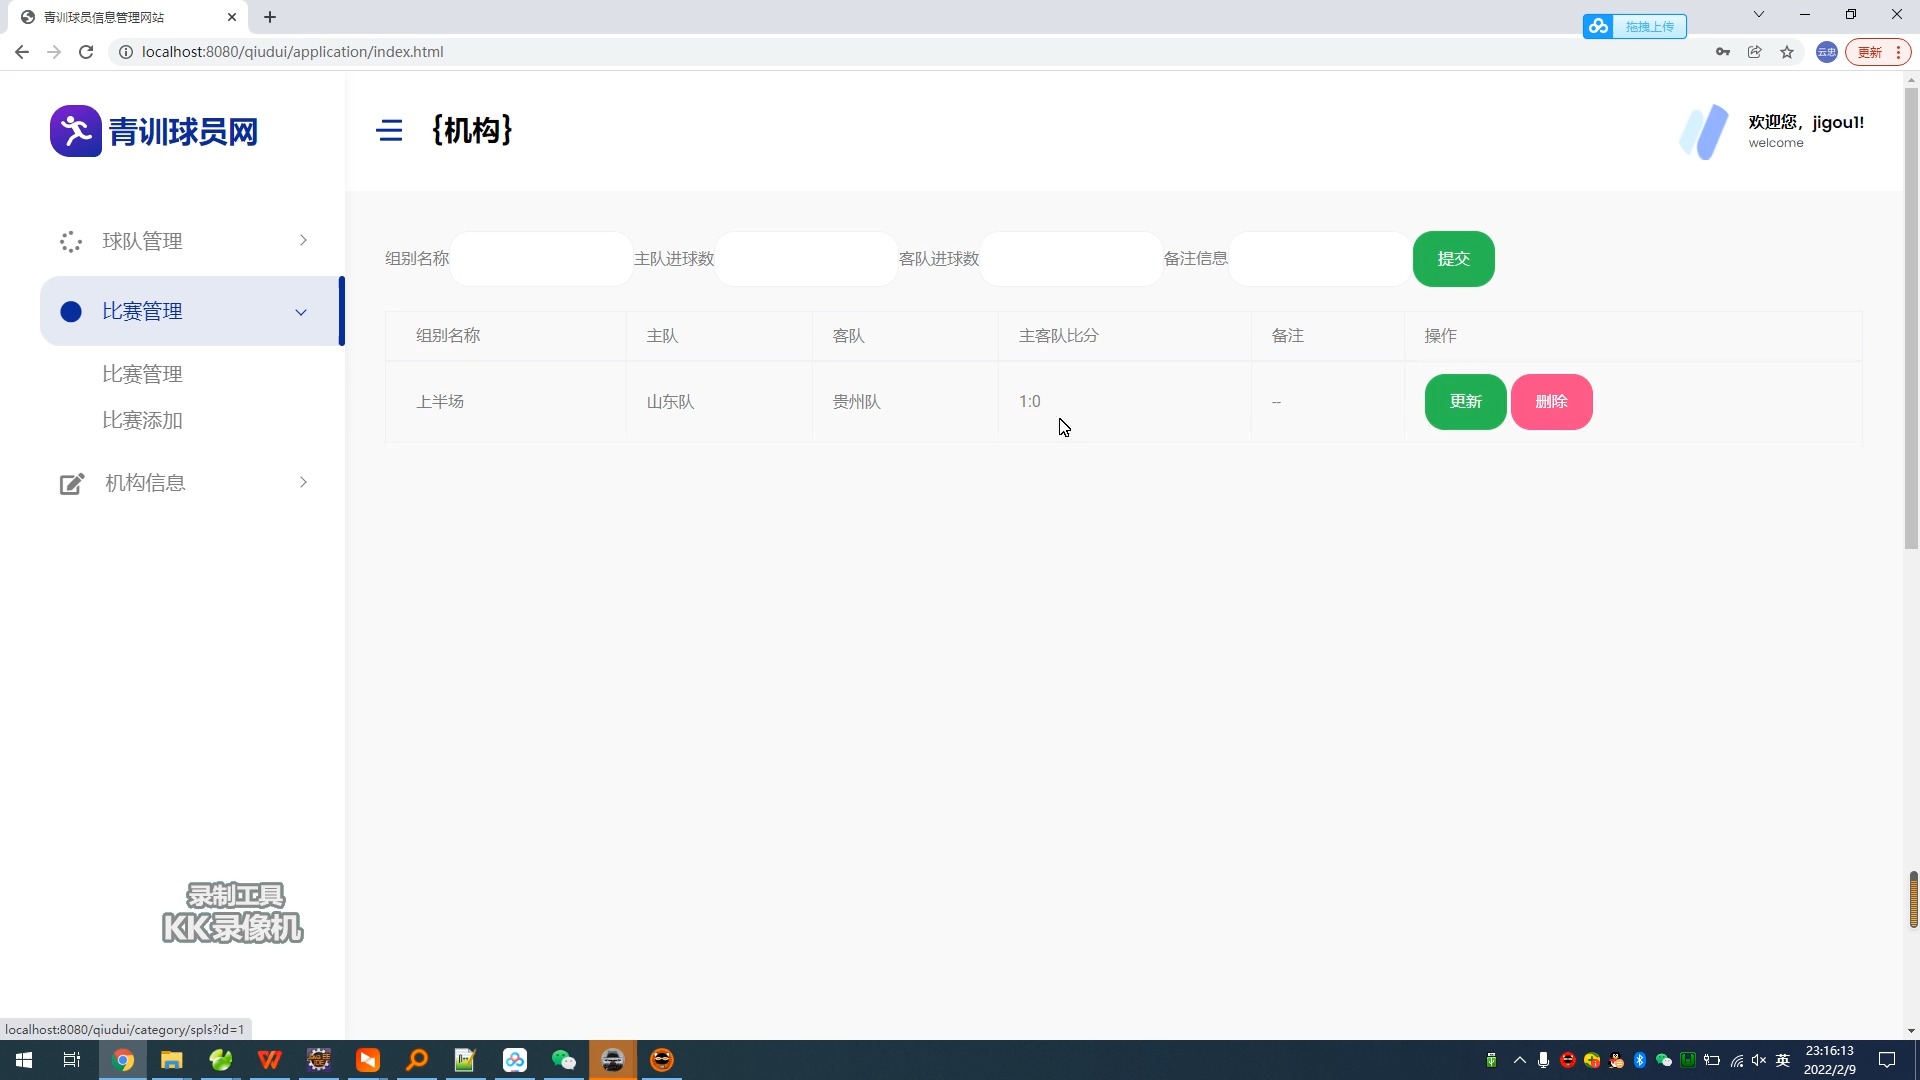
Task: Click the 青训球员网 site title
Action: [x=183, y=132]
